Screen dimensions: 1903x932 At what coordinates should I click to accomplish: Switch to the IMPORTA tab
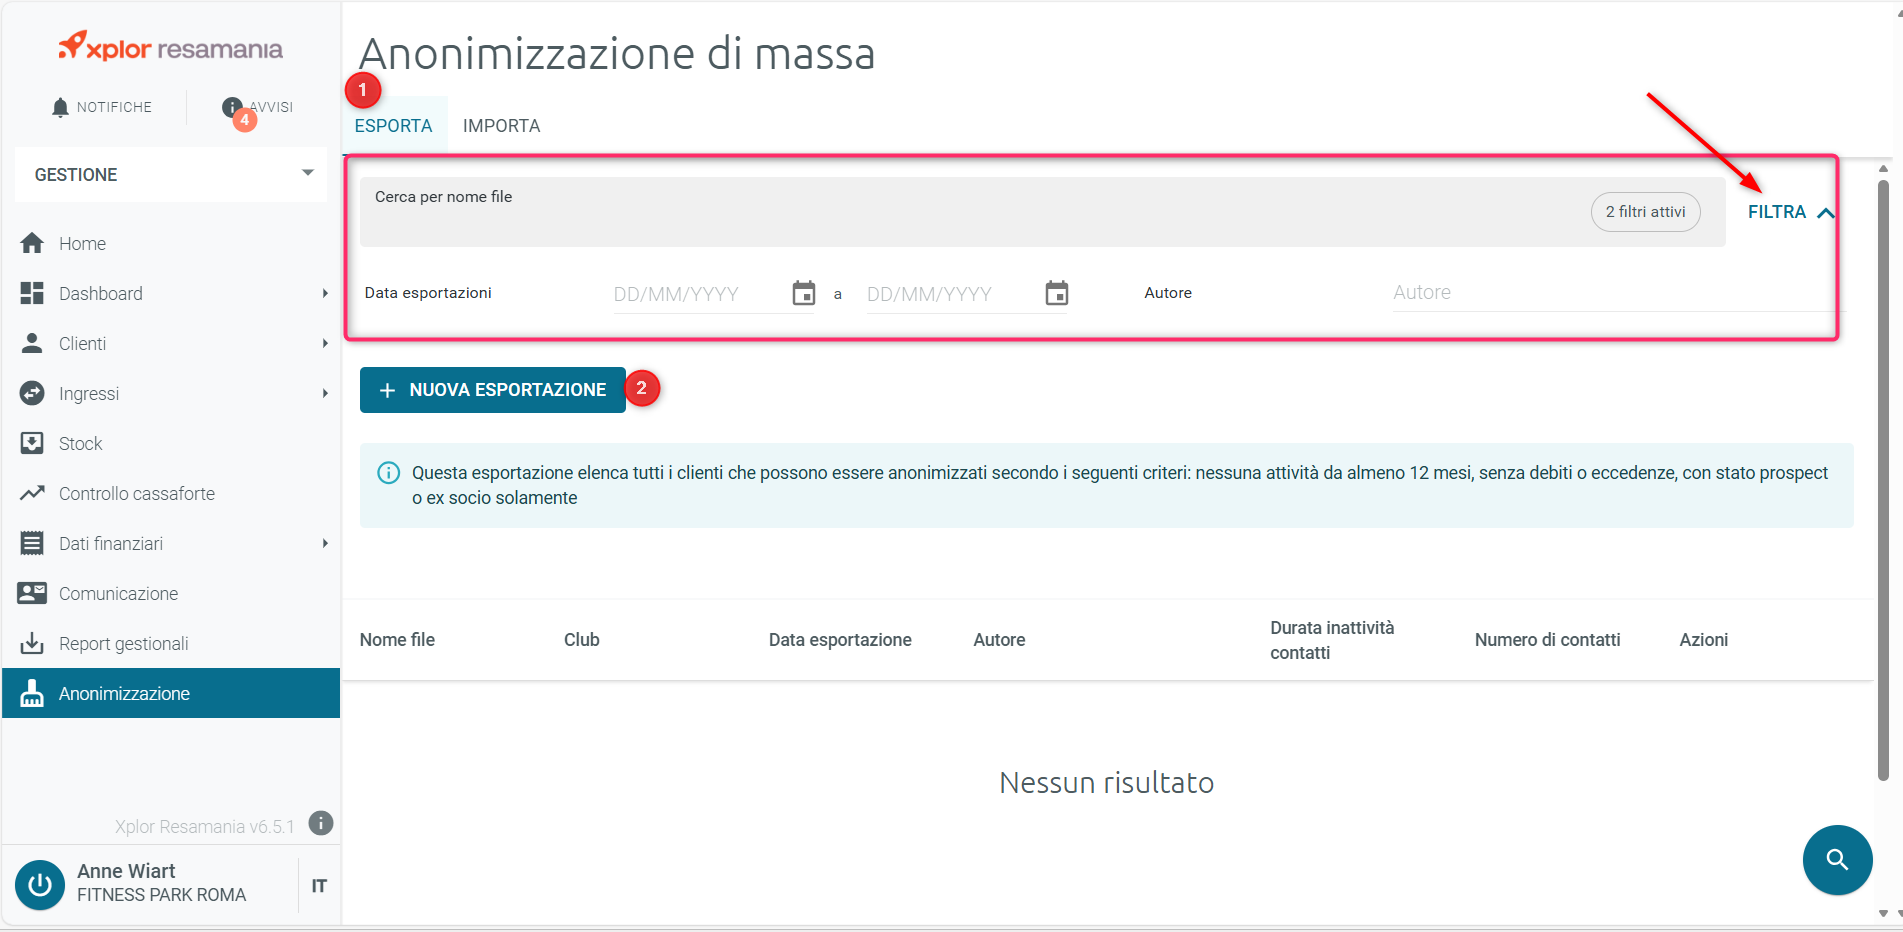501,126
